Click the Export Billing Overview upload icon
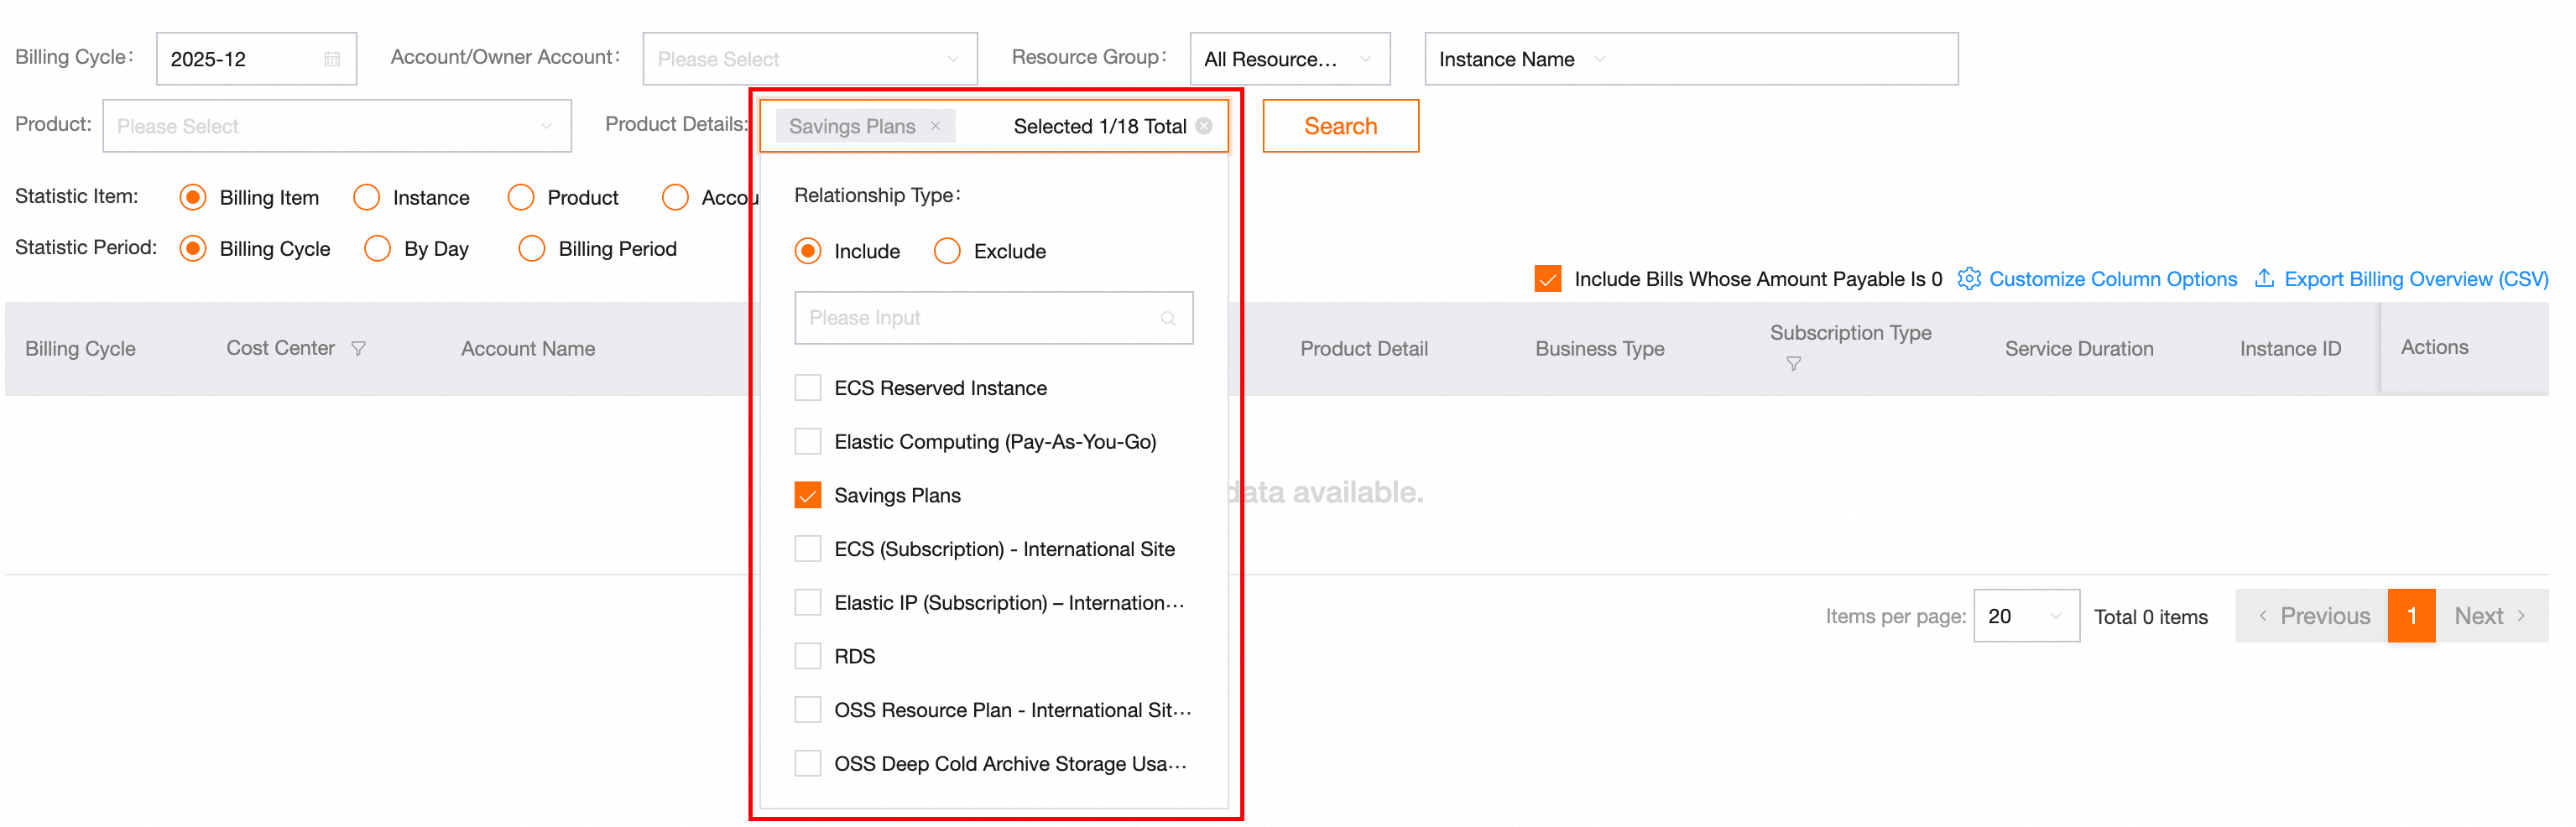The height and width of the screenshot is (827, 2576). point(2264,279)
